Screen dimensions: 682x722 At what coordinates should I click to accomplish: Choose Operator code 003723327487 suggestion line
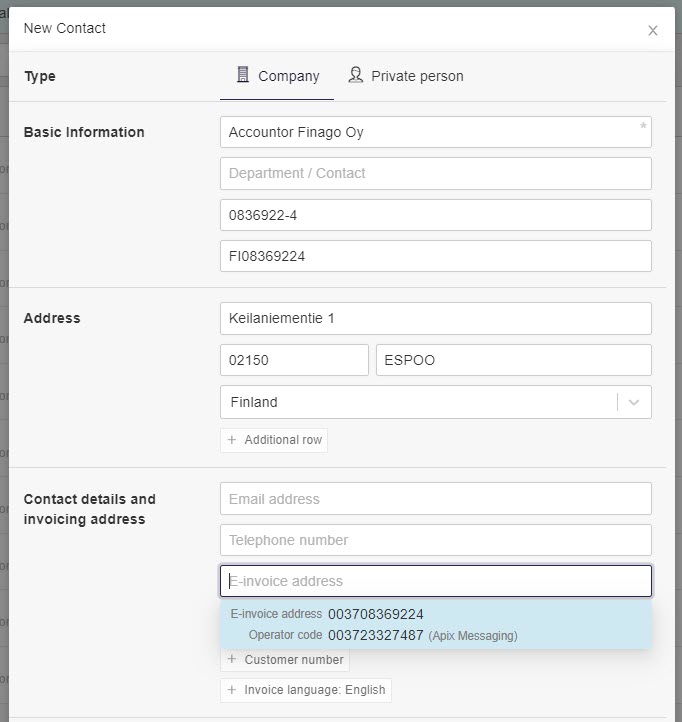[x=383, y=635]
